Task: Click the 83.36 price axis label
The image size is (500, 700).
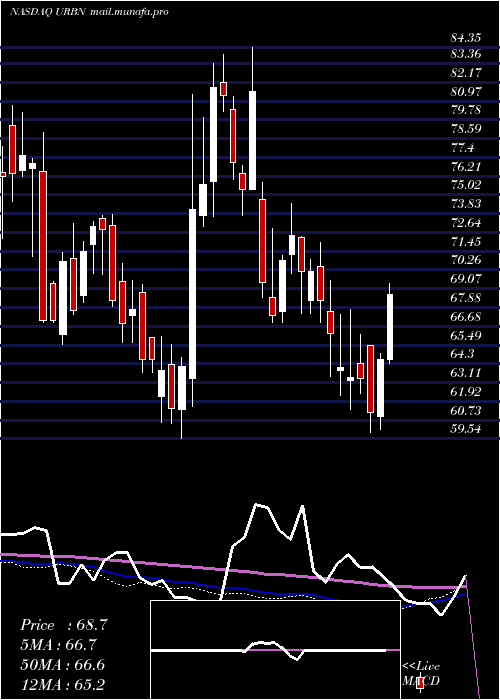Action: (x=466, y=54)
